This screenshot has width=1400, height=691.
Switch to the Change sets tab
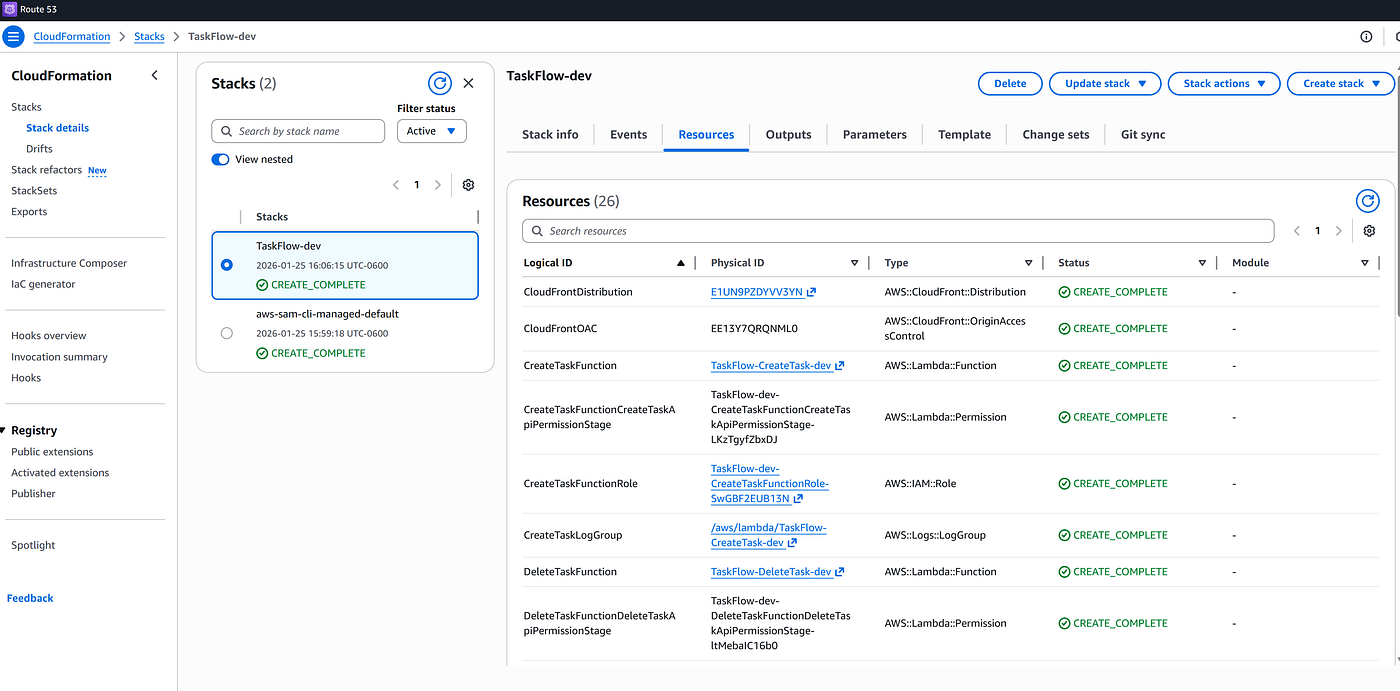tap(1056, 134)
